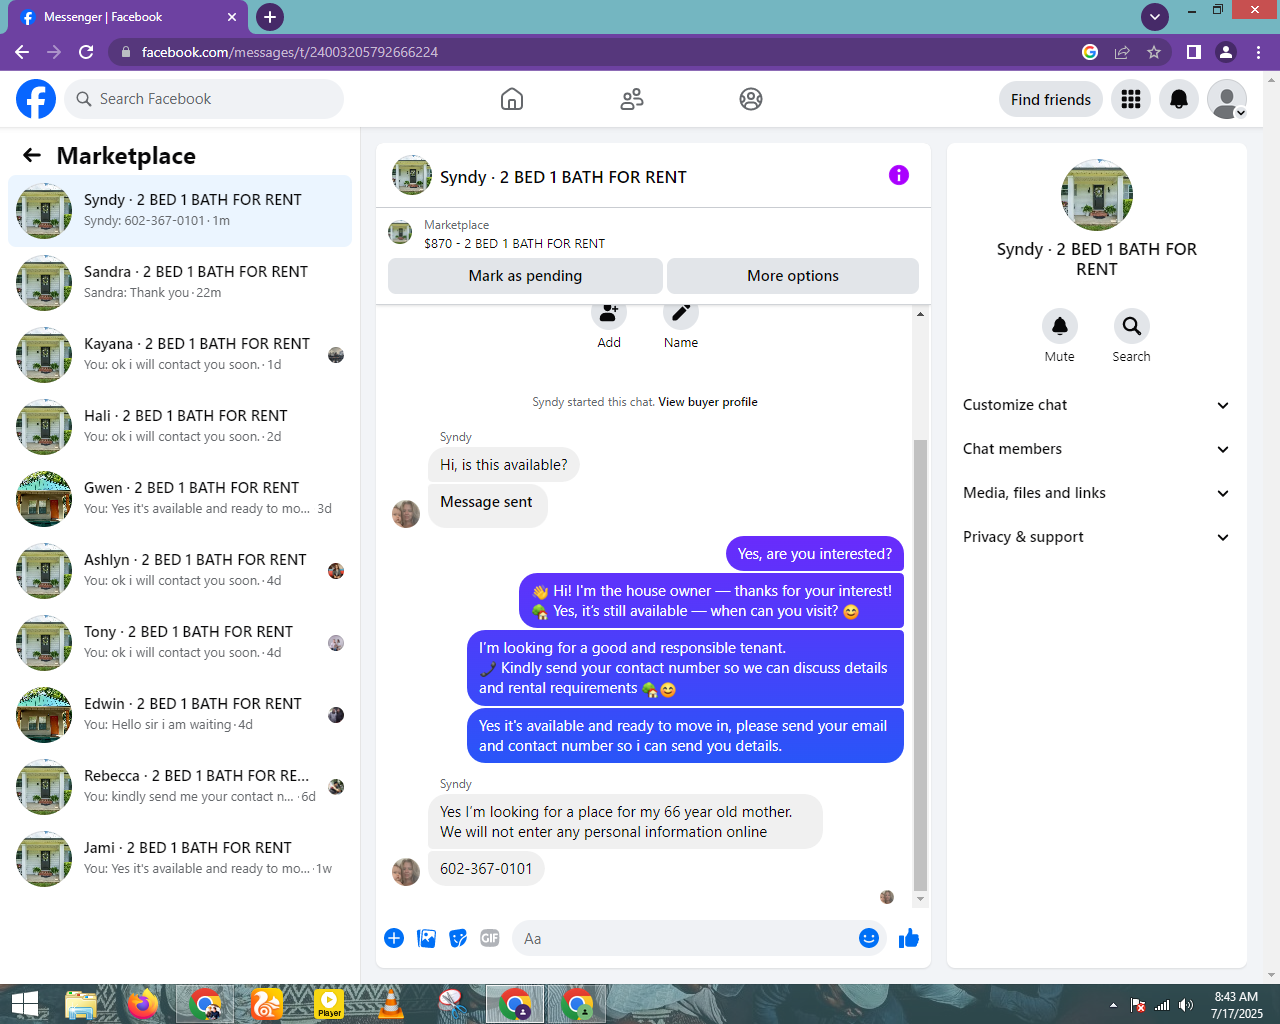Click chat scrollbar down arrow
Screen dimensions: 1280x1024
(921, 900)
